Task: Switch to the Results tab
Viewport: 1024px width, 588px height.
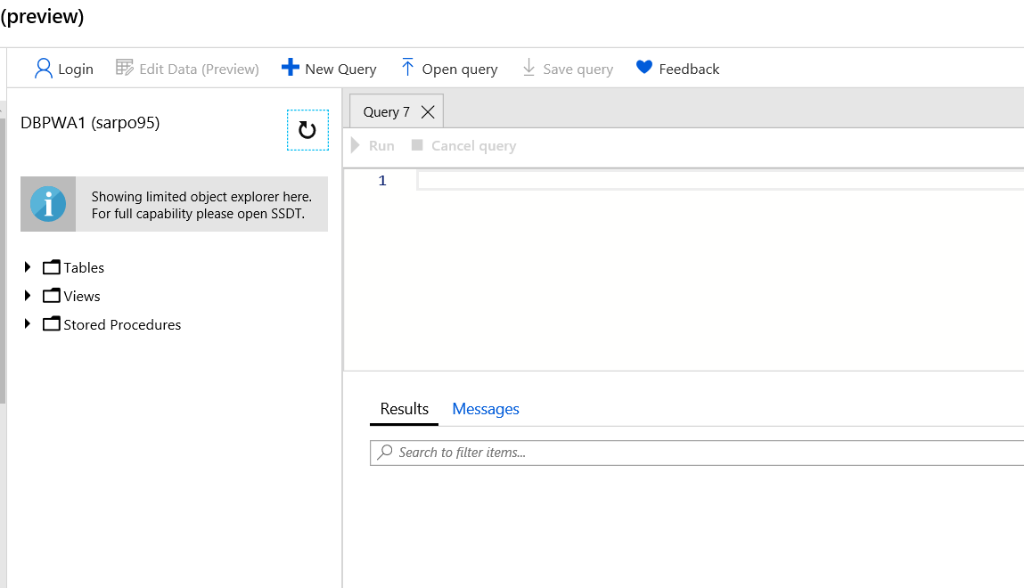Action: [x=404, y=409]
